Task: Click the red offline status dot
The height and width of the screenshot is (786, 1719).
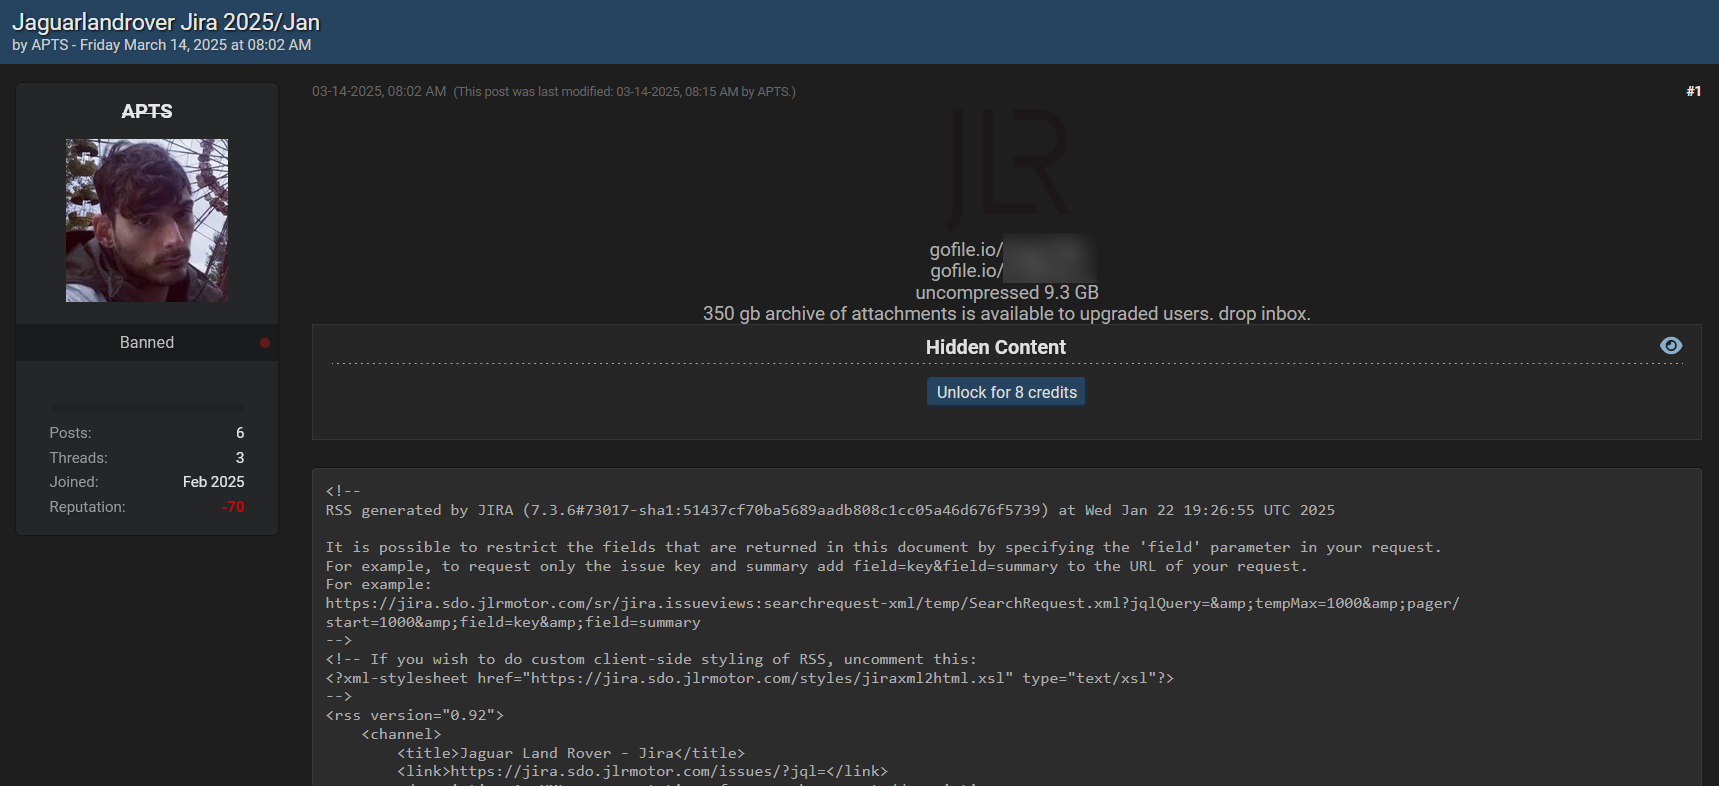Action: click(265, 343)
